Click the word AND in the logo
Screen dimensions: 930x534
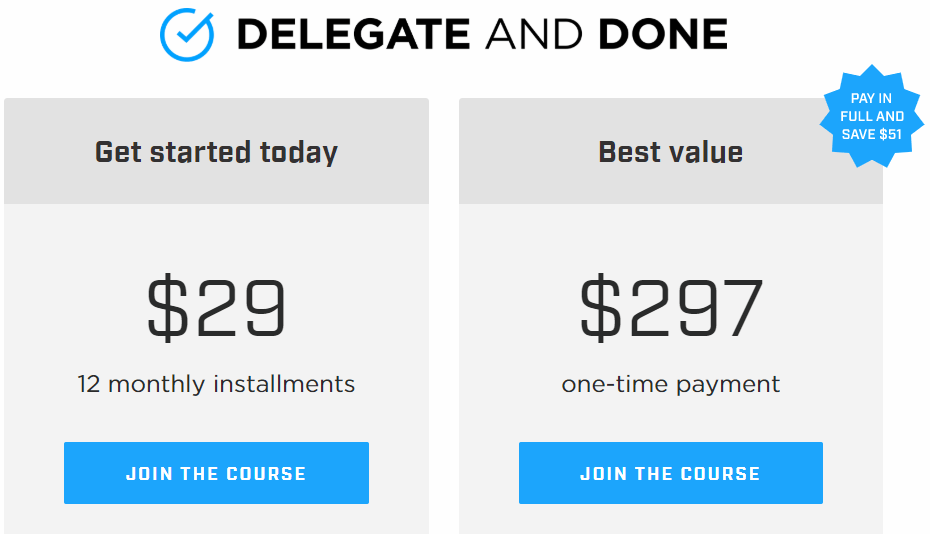[533, 35]
